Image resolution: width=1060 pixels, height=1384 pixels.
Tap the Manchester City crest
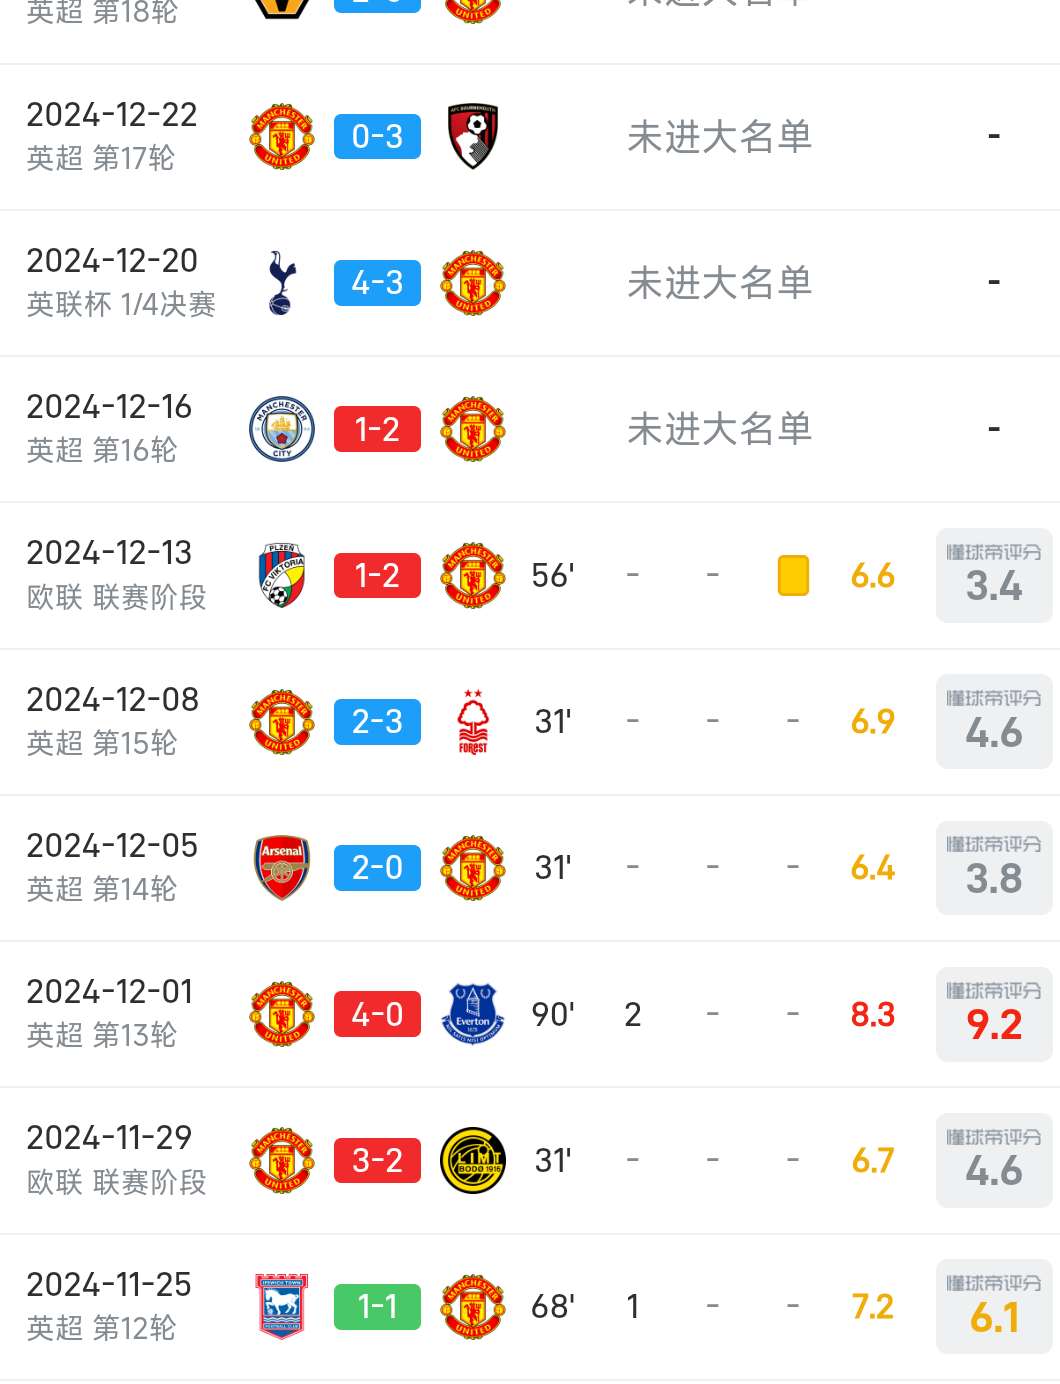pos(282,429)
